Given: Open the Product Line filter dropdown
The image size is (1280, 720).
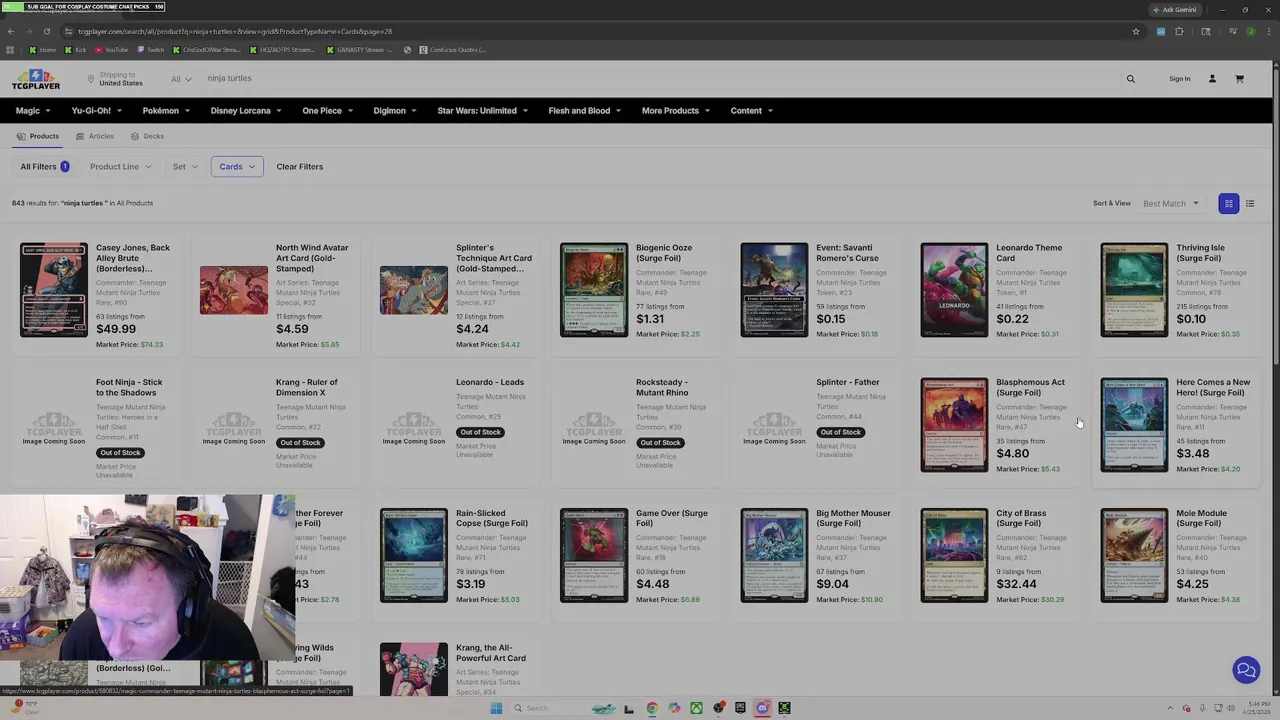Looking at the screenshot, I should pyautogui.click(x=120, y=167).
